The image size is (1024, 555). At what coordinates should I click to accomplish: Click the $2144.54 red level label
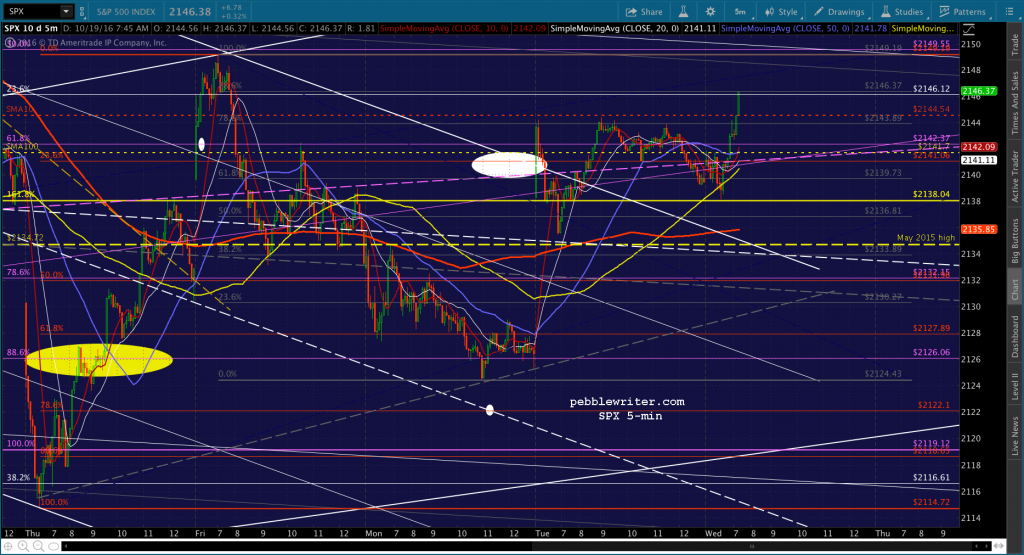931,109
